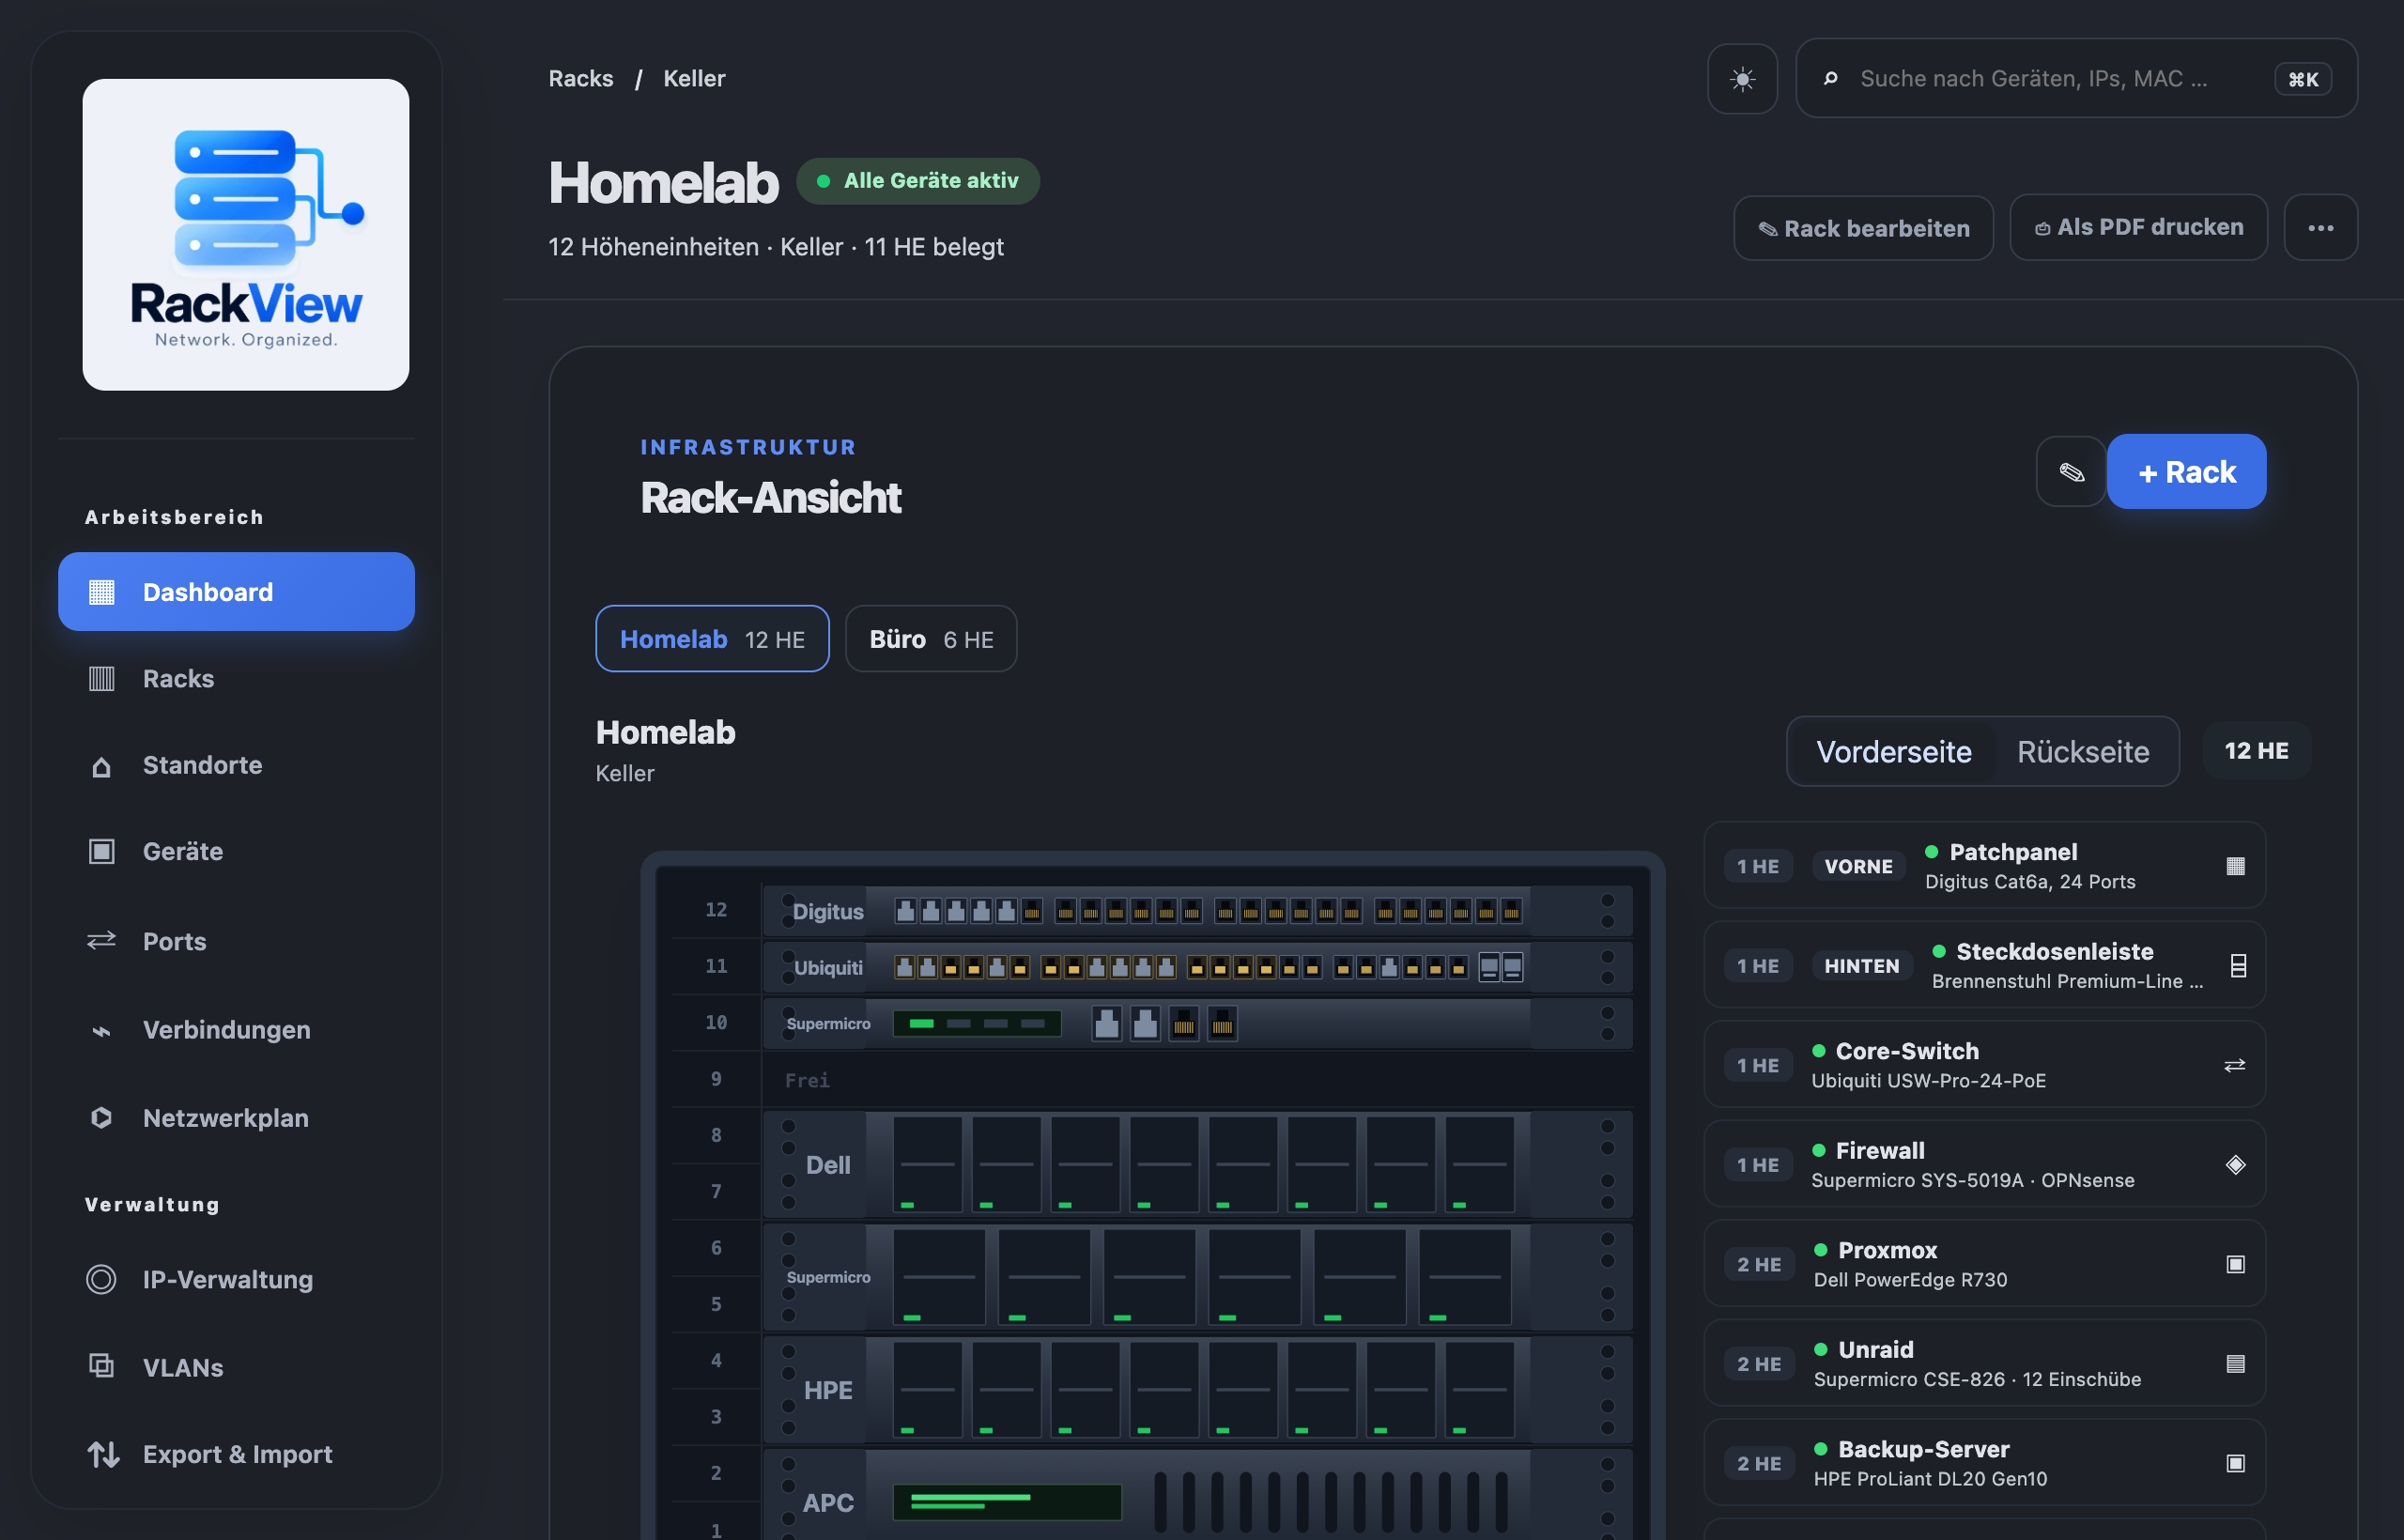
Task: Select the Dell server in units 7-8
Action: pyautogui.click(x=1198, y=1165)
